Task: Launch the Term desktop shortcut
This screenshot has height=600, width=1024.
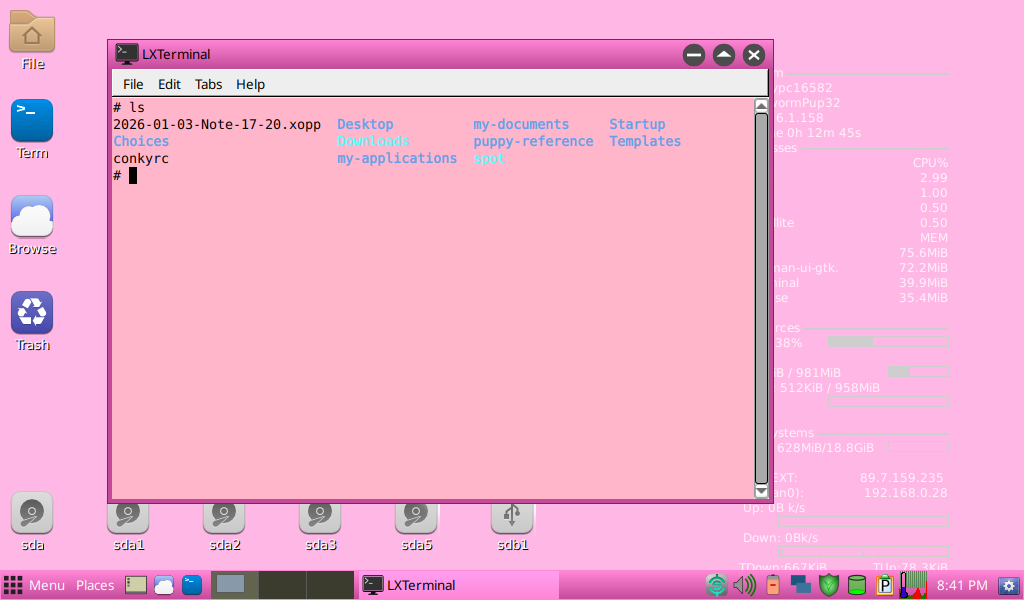Action: tap(32, 121)
